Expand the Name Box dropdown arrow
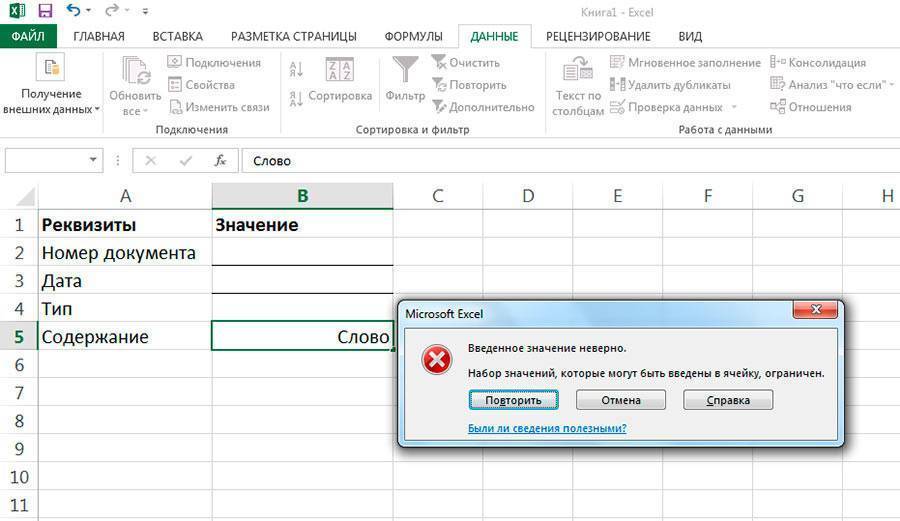This screenshot has height=521, width=900. tap(95, 160)
